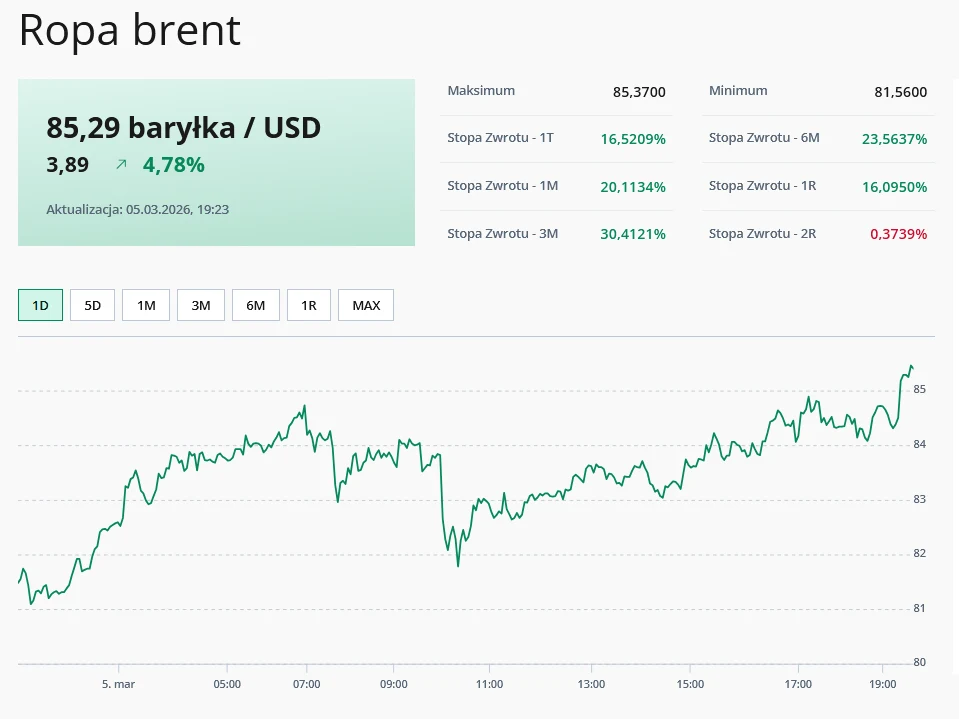Switch to the 1R yearly view
The height and width of the screenshot is (719, 959).
click(308, 305)
